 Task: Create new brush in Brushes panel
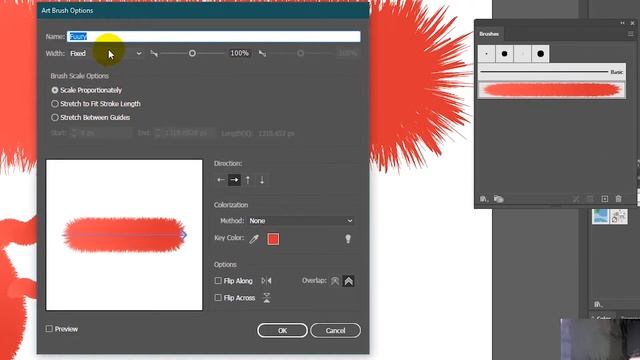pos(604,199)
